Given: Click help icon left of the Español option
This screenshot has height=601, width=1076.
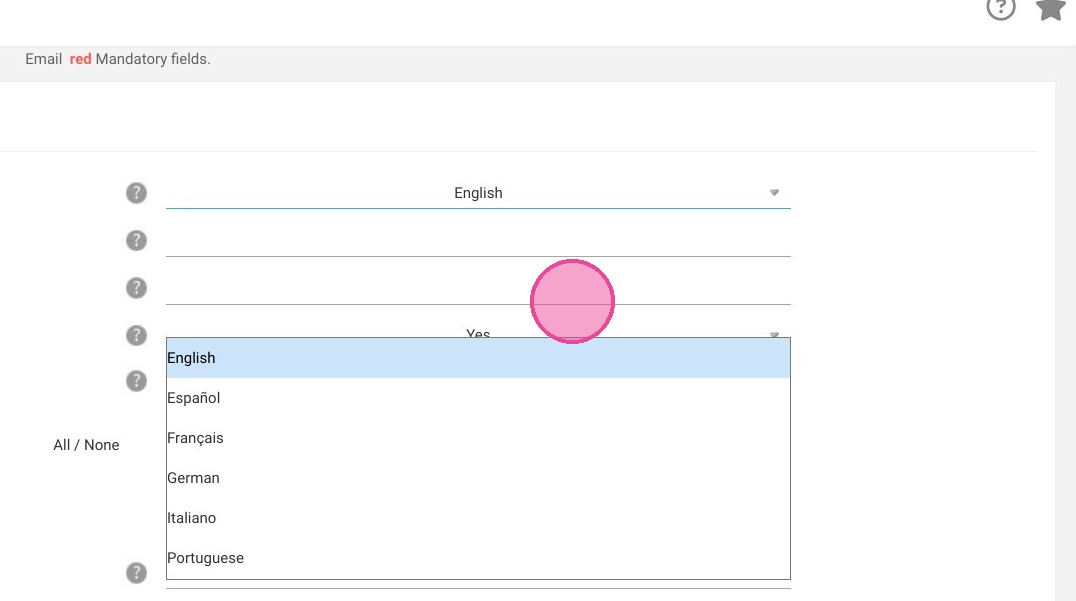Looking at the screenshot, I should (137, 381).
